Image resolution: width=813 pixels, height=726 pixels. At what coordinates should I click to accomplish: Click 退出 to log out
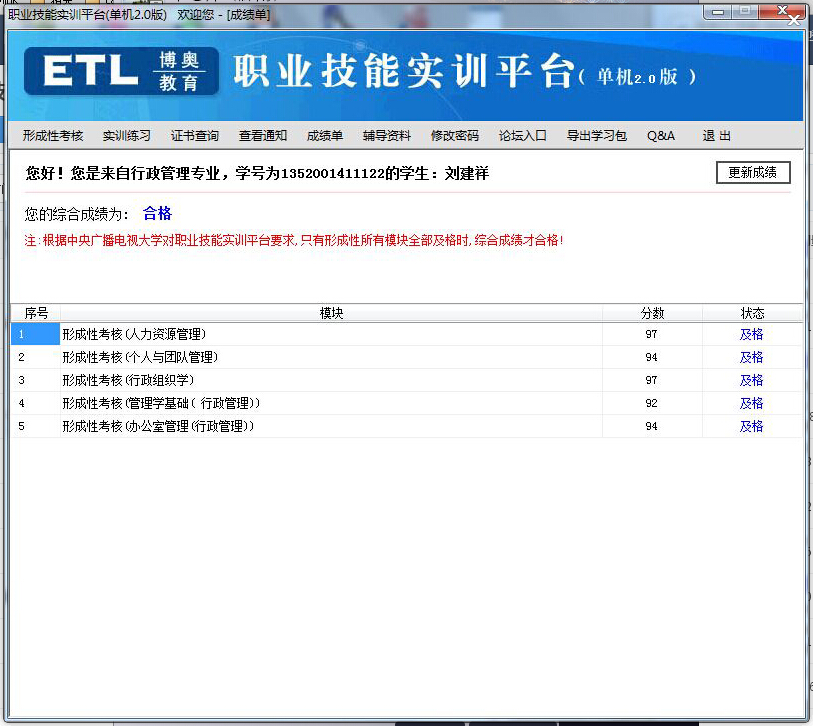click(x=716, y=136)
